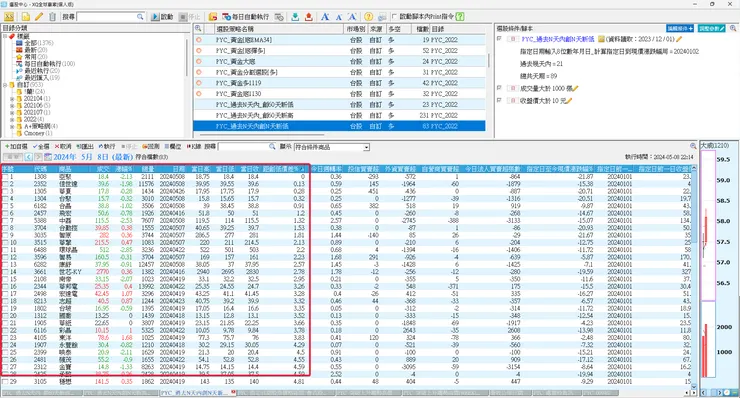Click the new strategy document icon
This screenshot has height=398, width=740.
point(25,17)
